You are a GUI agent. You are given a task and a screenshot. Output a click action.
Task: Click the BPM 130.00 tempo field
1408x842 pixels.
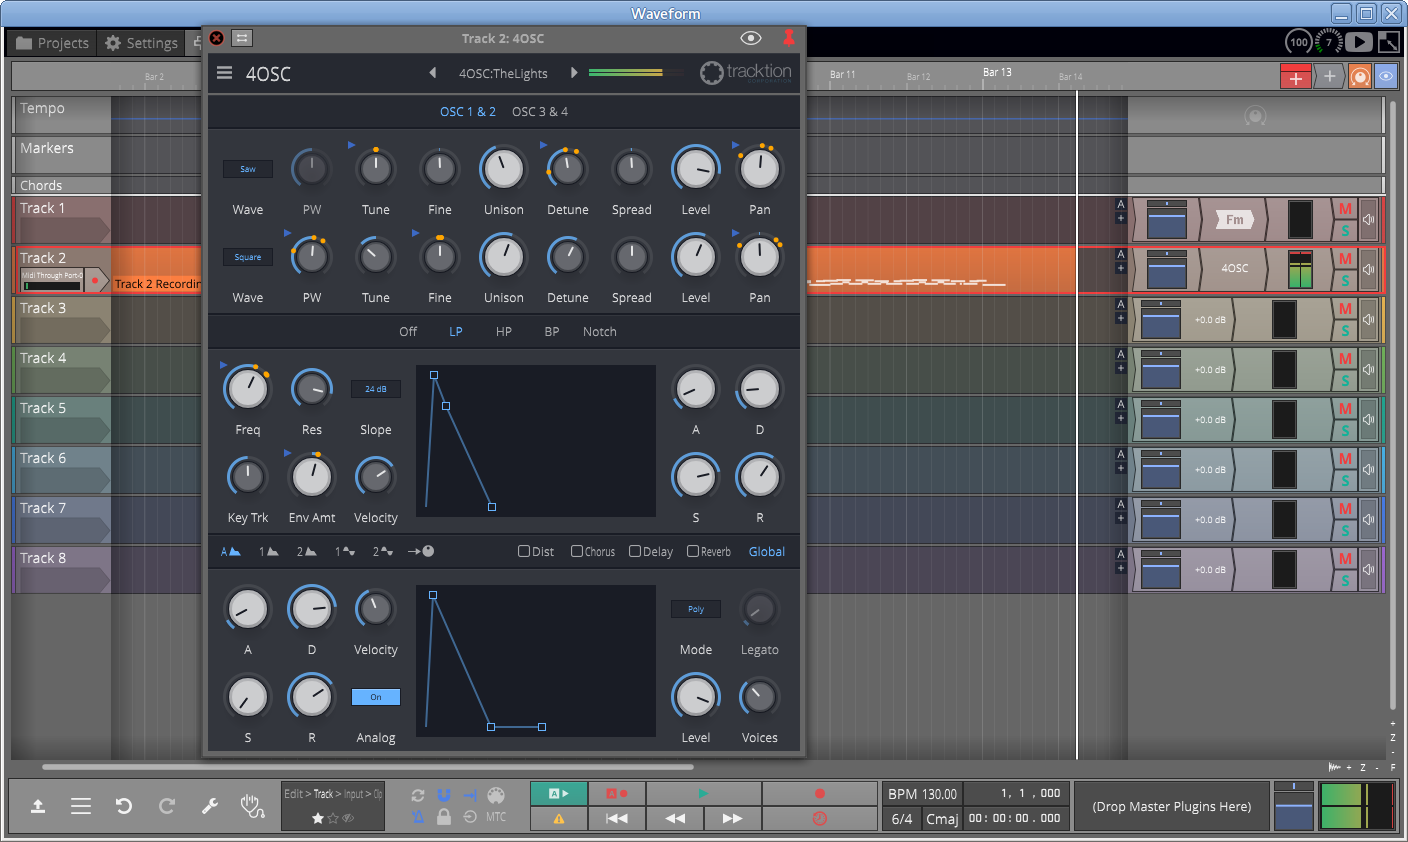922,794
